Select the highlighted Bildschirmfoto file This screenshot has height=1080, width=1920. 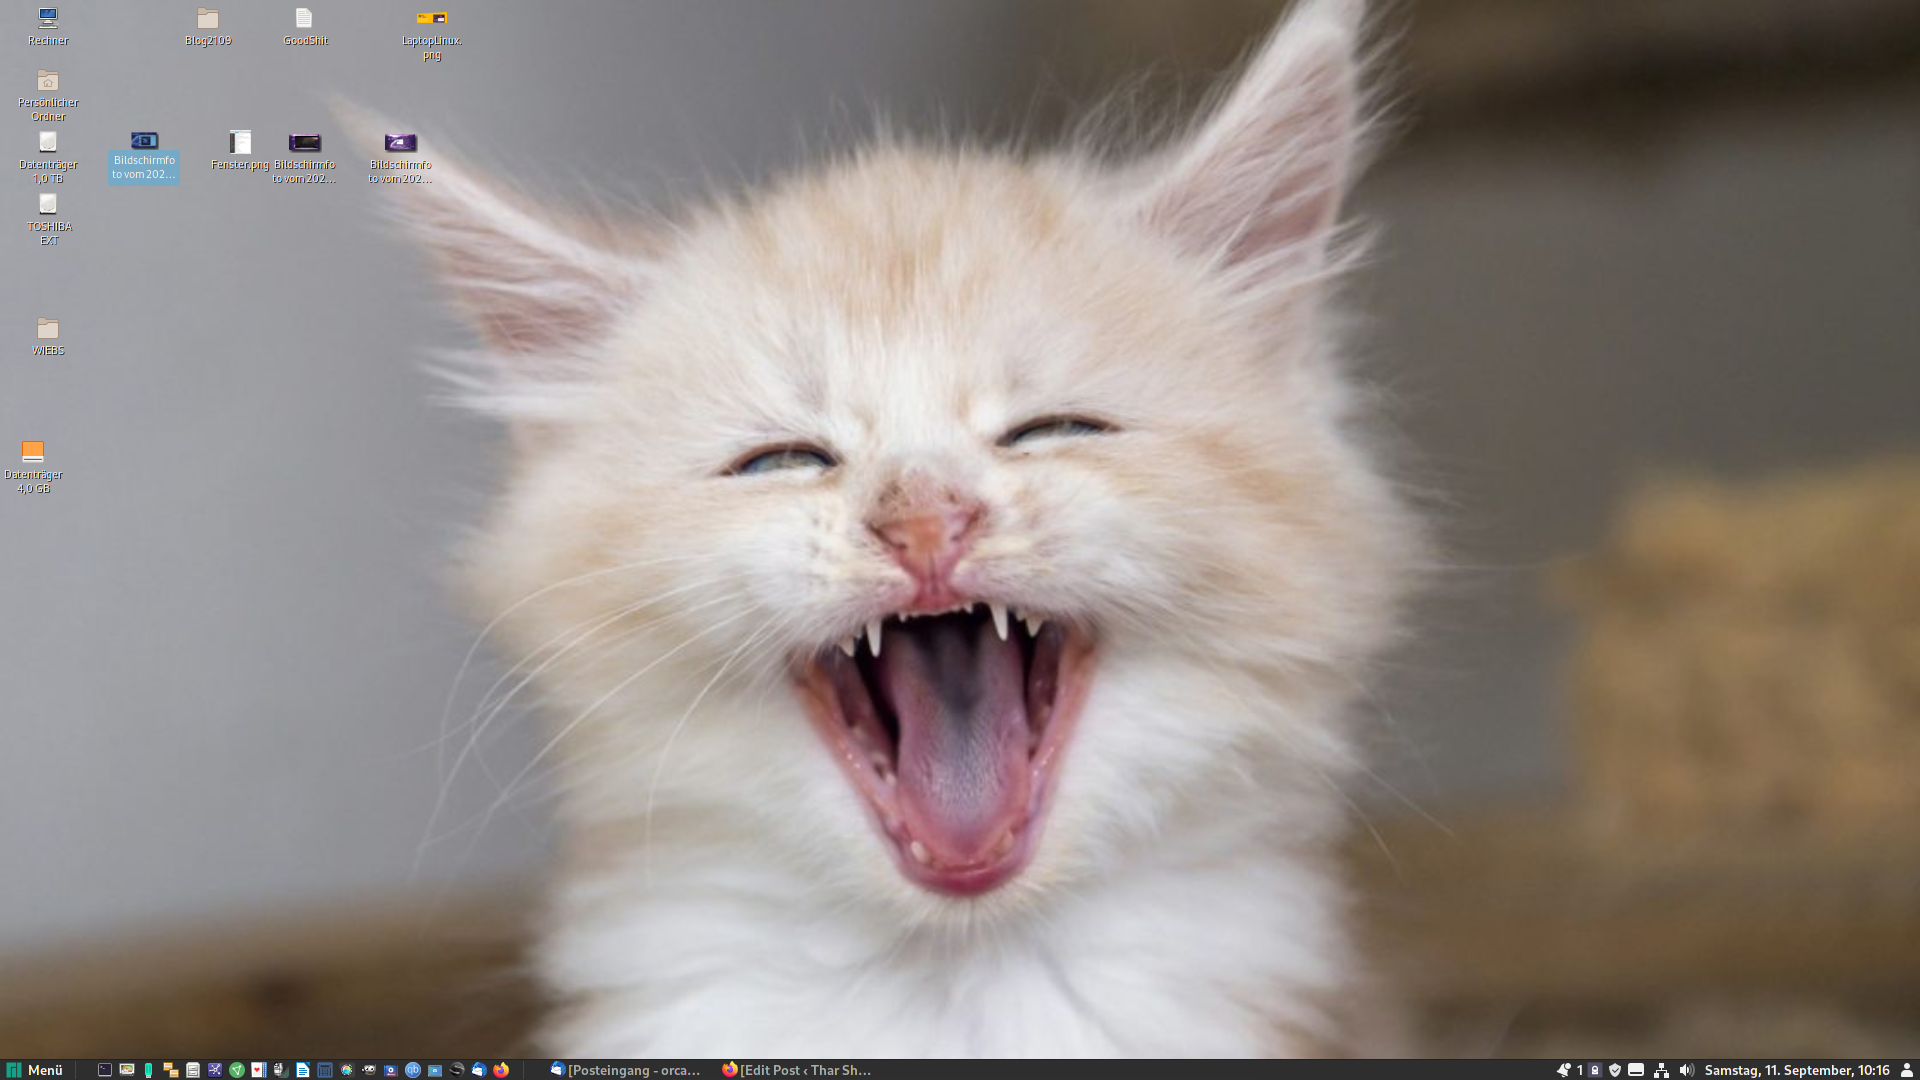[144, 156]
